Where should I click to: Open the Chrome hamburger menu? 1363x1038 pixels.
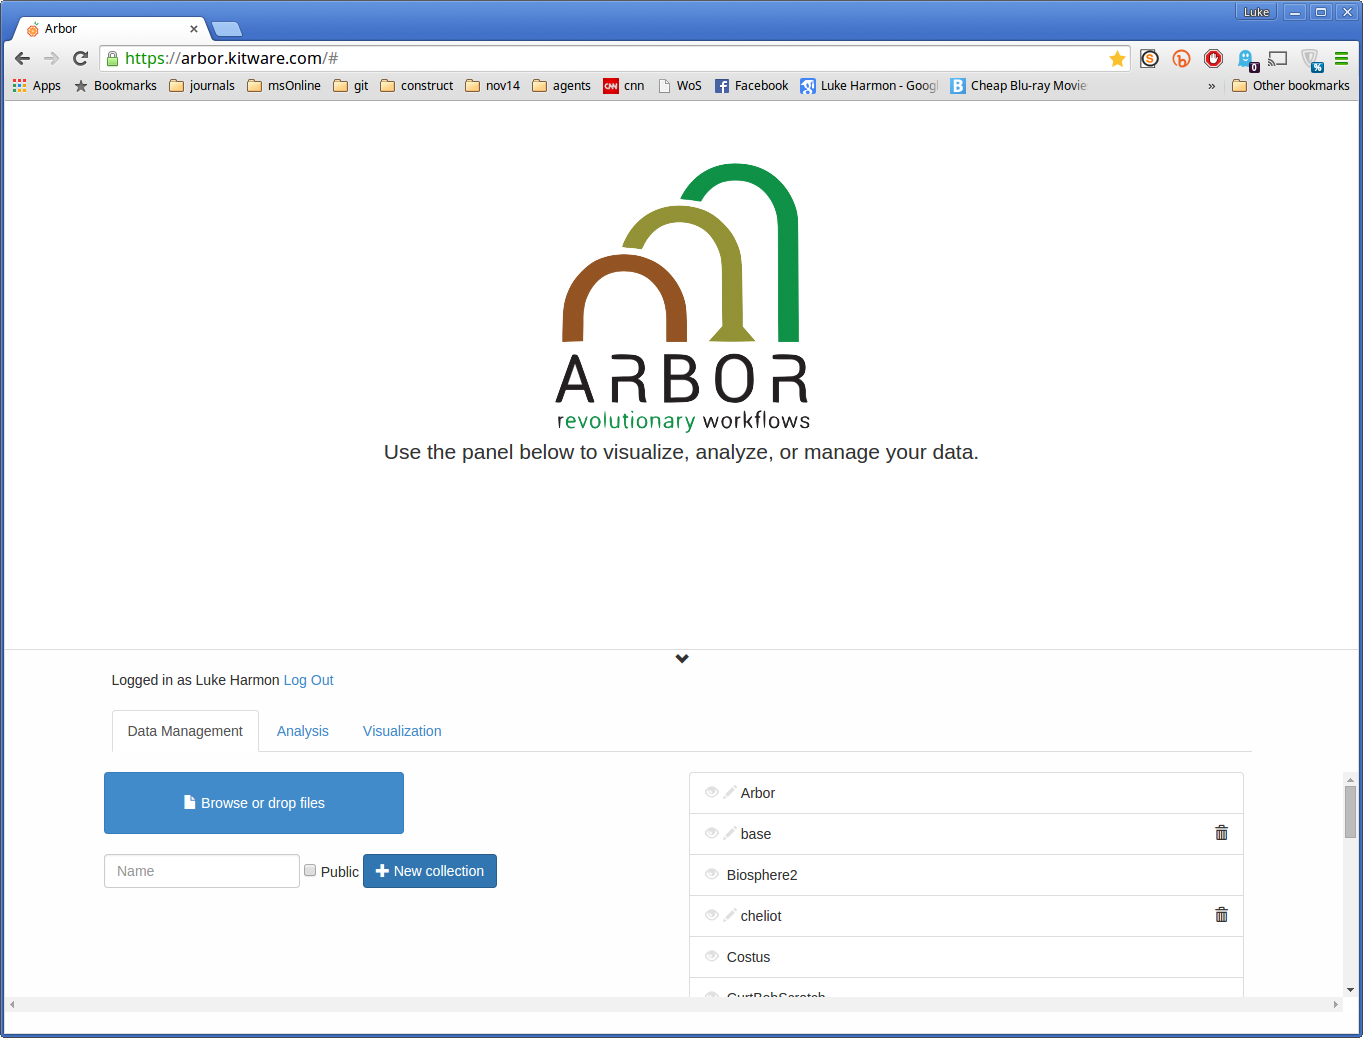coord(1341,59)
